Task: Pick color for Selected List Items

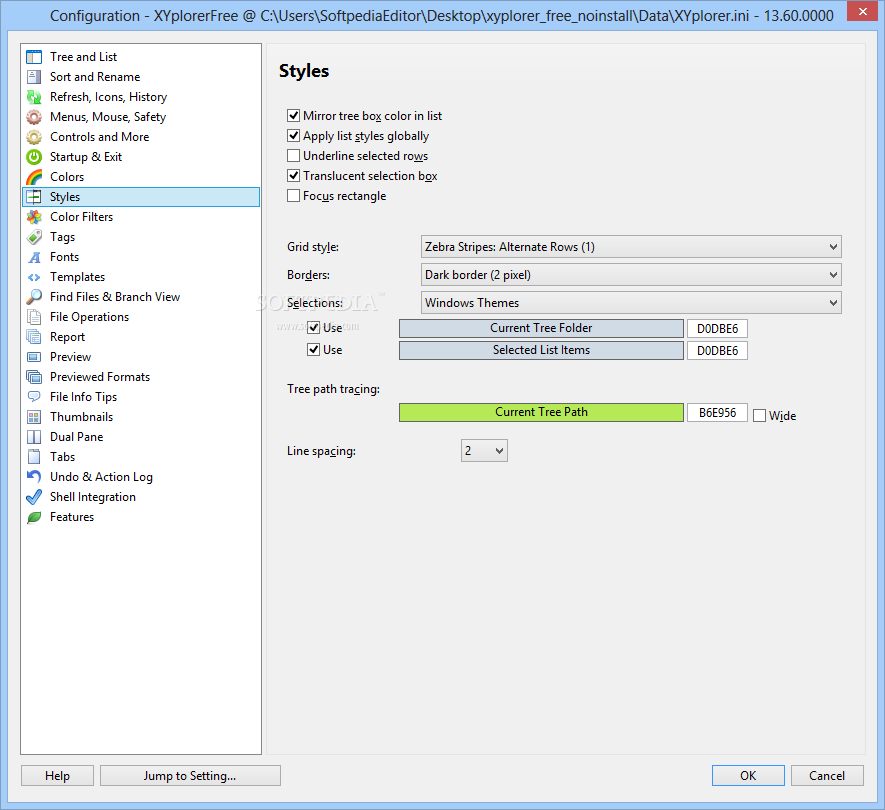Action: tap(541, 350)
